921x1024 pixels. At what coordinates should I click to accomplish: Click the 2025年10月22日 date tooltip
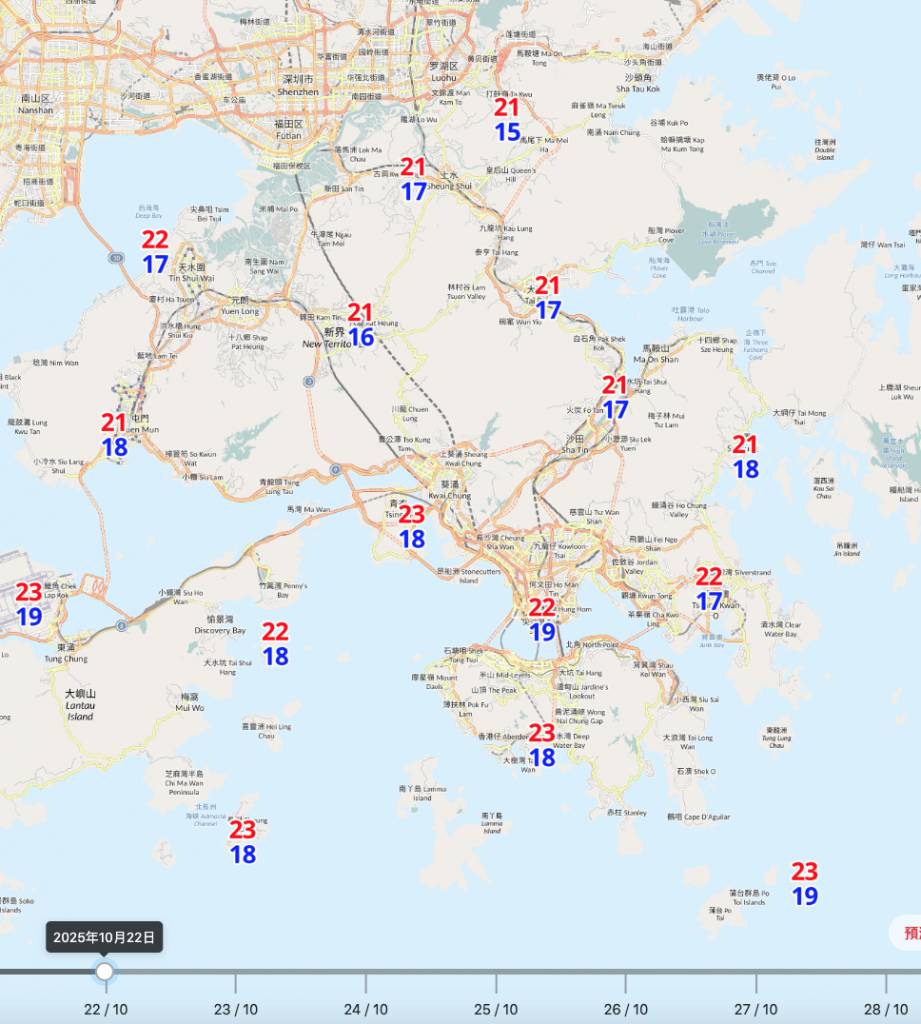[x=104, y=937]
